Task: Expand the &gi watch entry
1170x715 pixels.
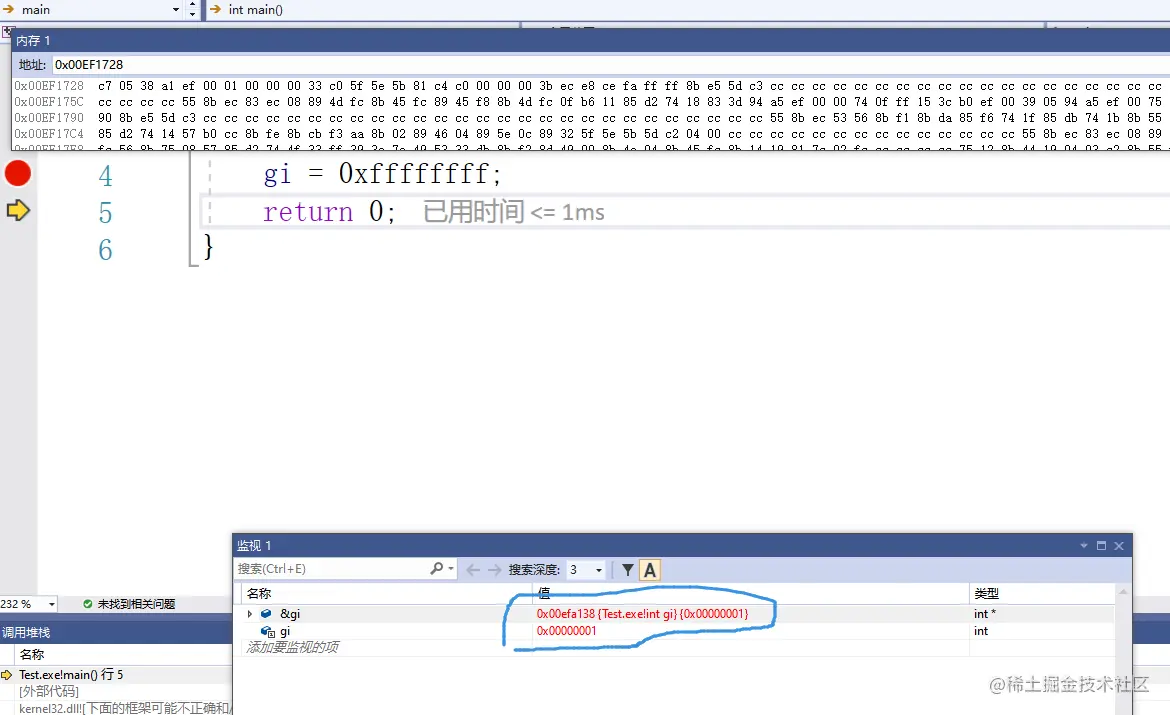Action: [249, 613]
